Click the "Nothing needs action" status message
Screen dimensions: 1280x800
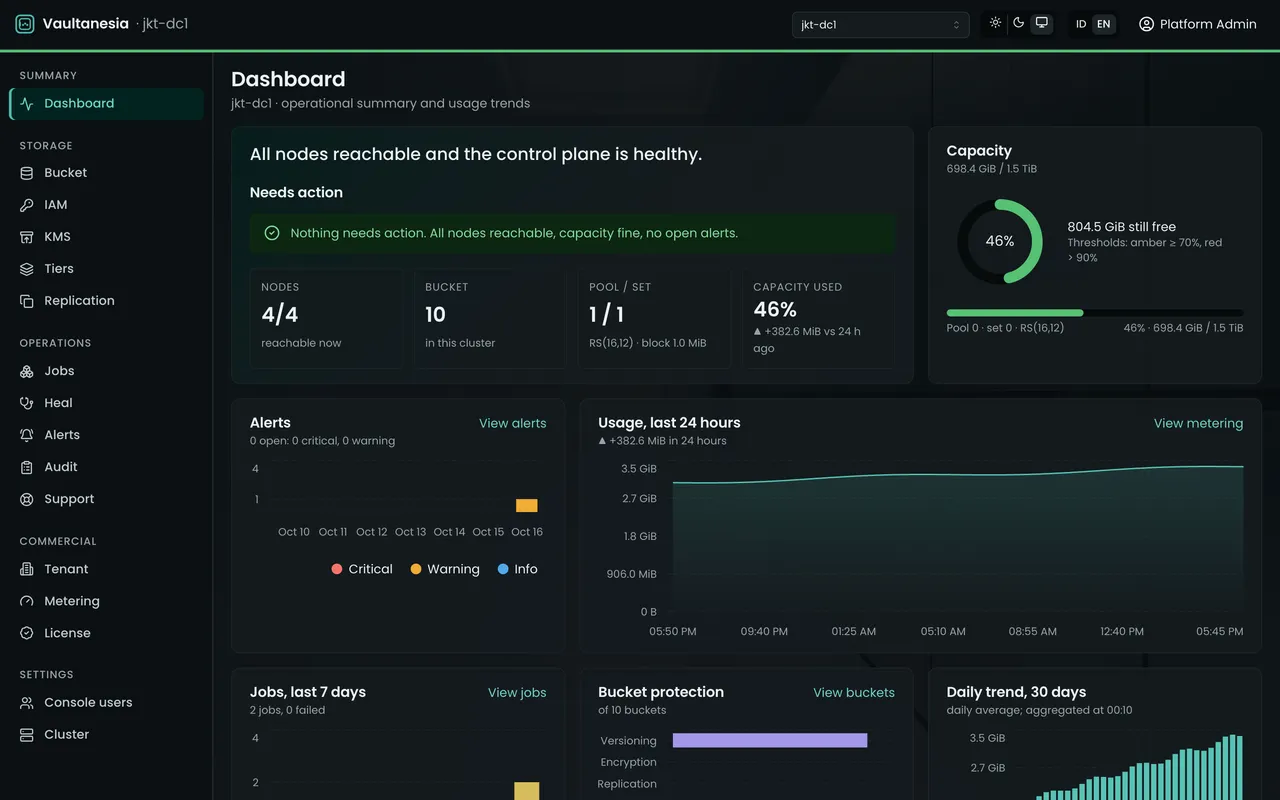[x=573, y=233]
